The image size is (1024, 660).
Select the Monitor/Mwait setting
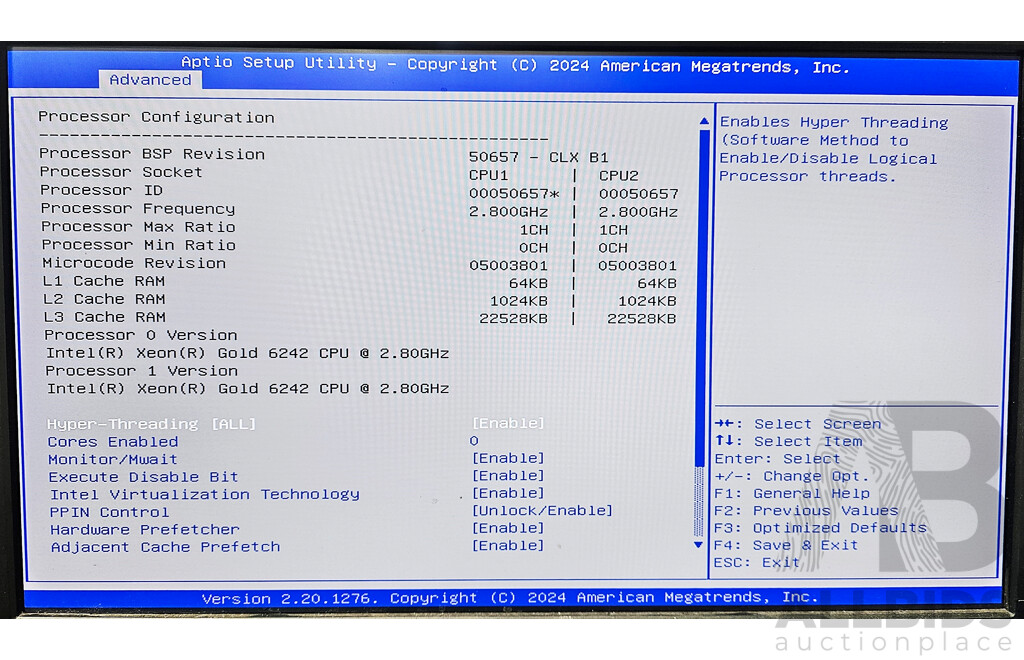pos(112,459)
